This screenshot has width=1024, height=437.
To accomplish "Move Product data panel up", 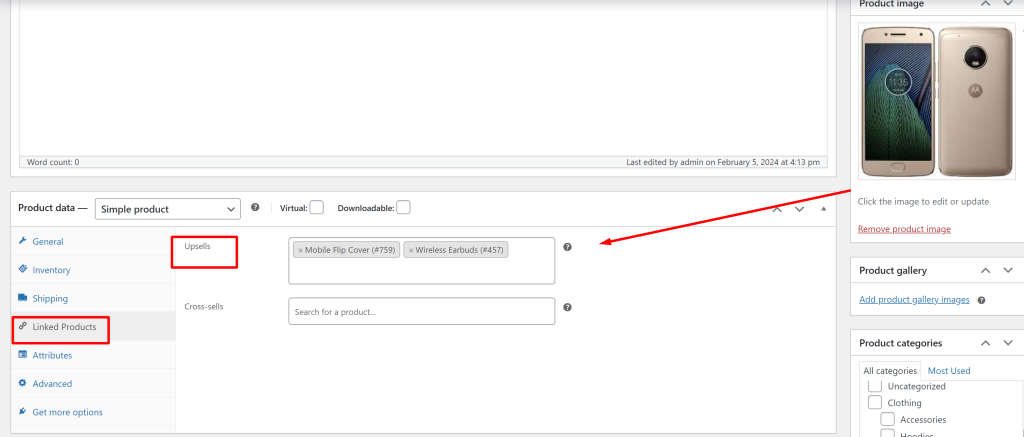I will [776, 209].
